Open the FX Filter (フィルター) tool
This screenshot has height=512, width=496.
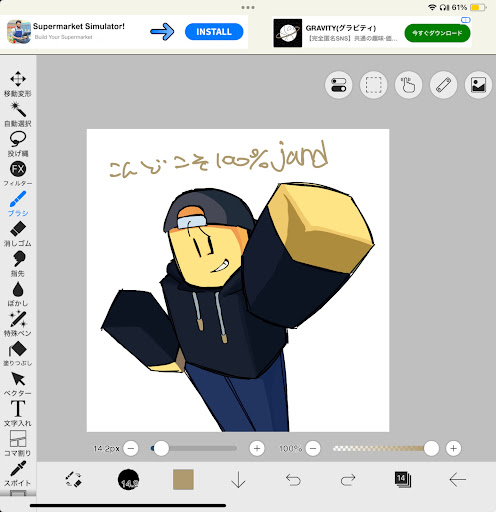click(x=18, y=174)
